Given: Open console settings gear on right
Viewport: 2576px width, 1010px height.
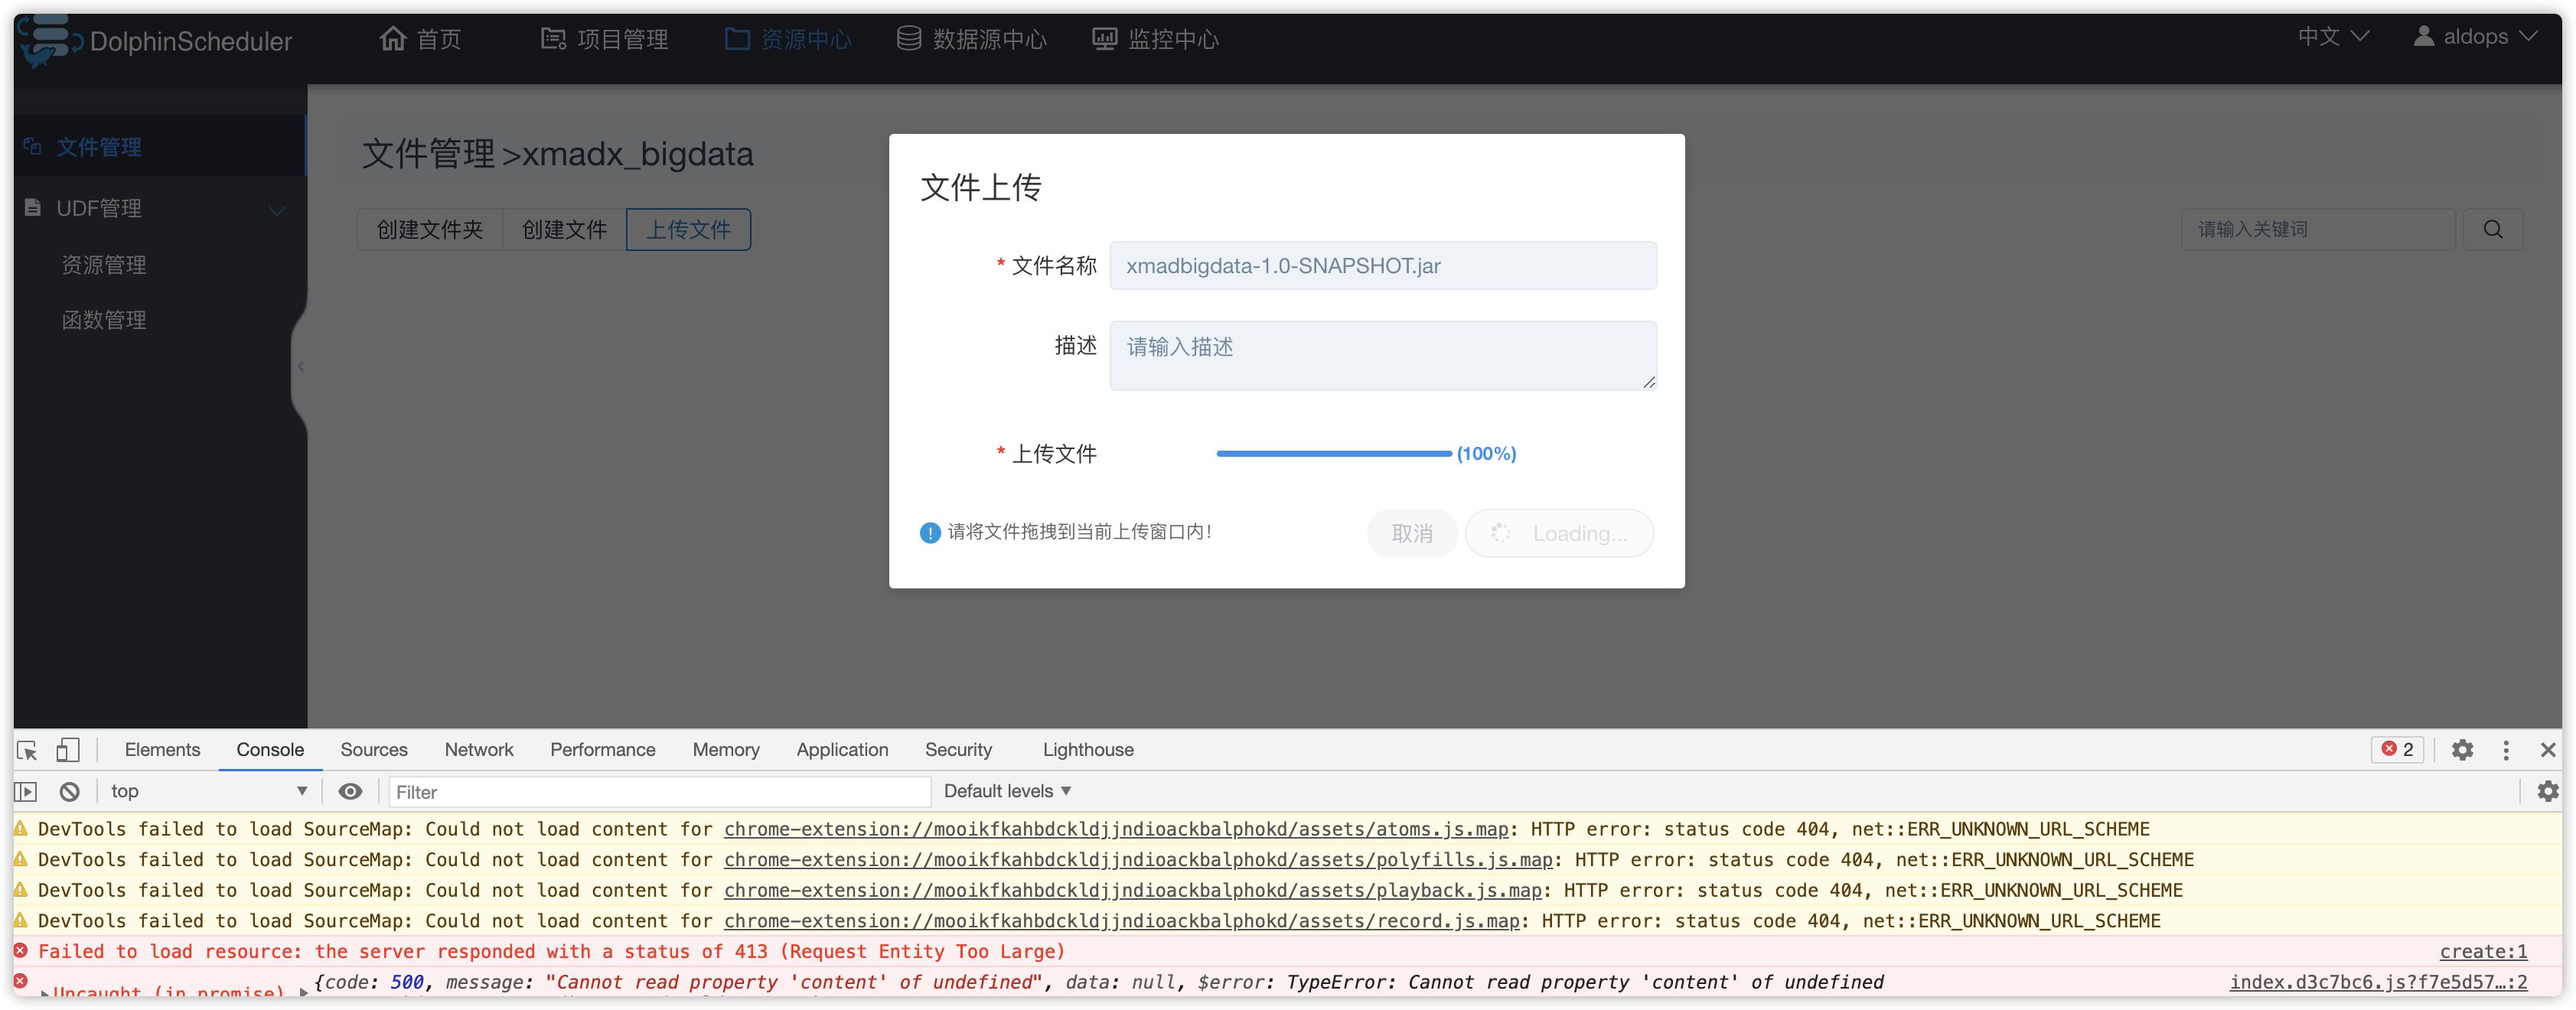Looking at the screenshot, I should [2547, 791].
